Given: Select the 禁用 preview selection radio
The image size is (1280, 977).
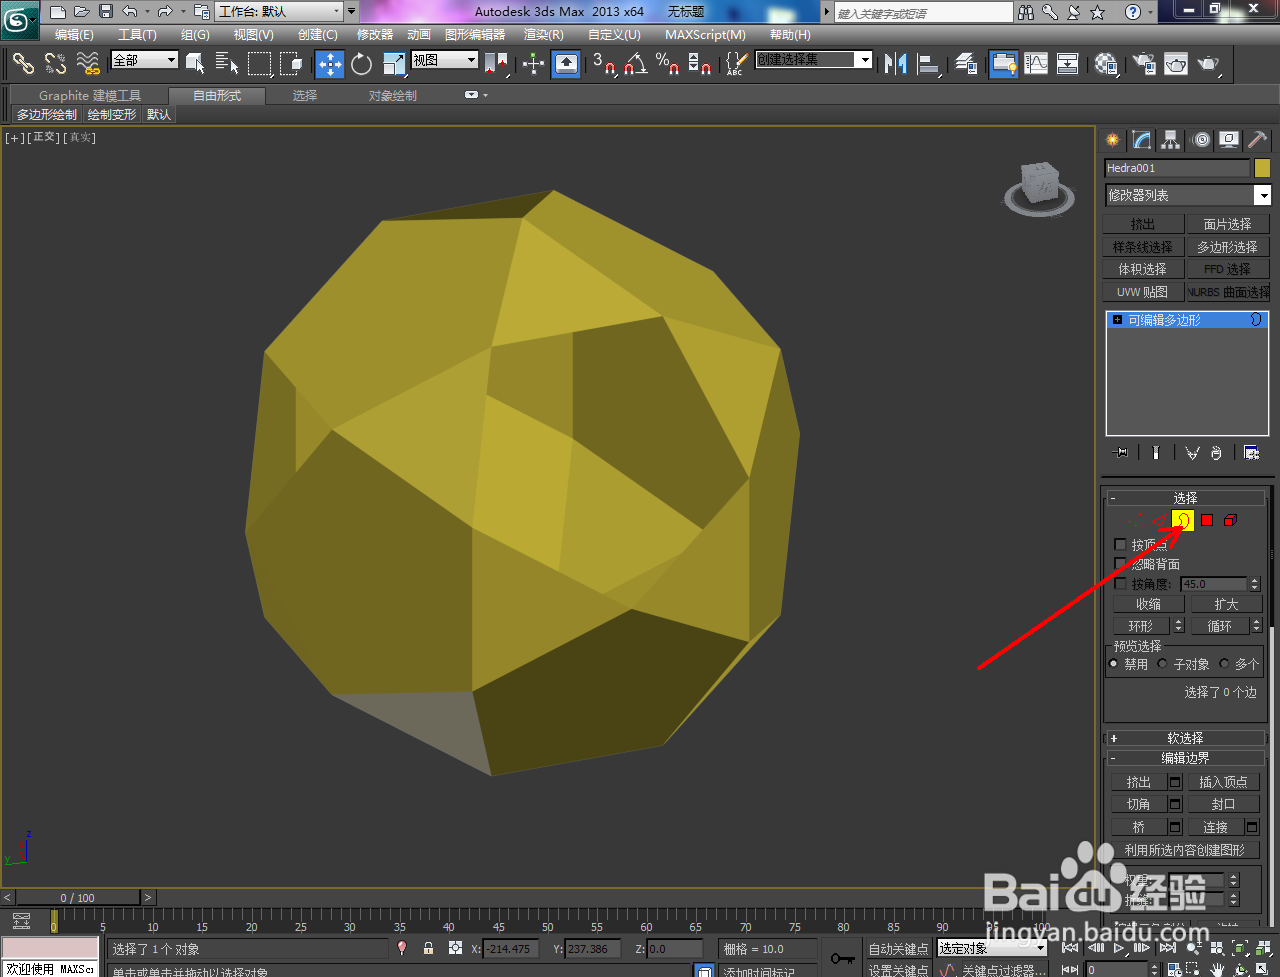Looking at the screenshot, I should click(x=1114, y=664).
